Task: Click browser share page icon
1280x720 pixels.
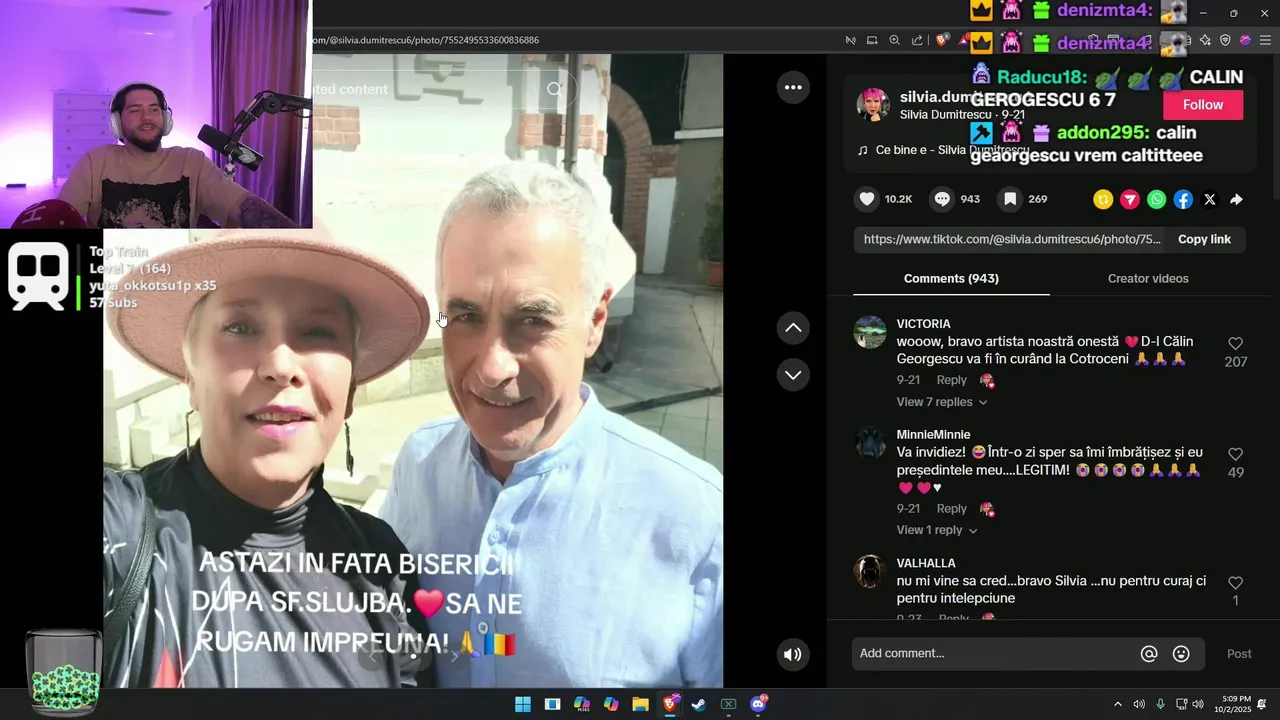Action: point(917,40)
